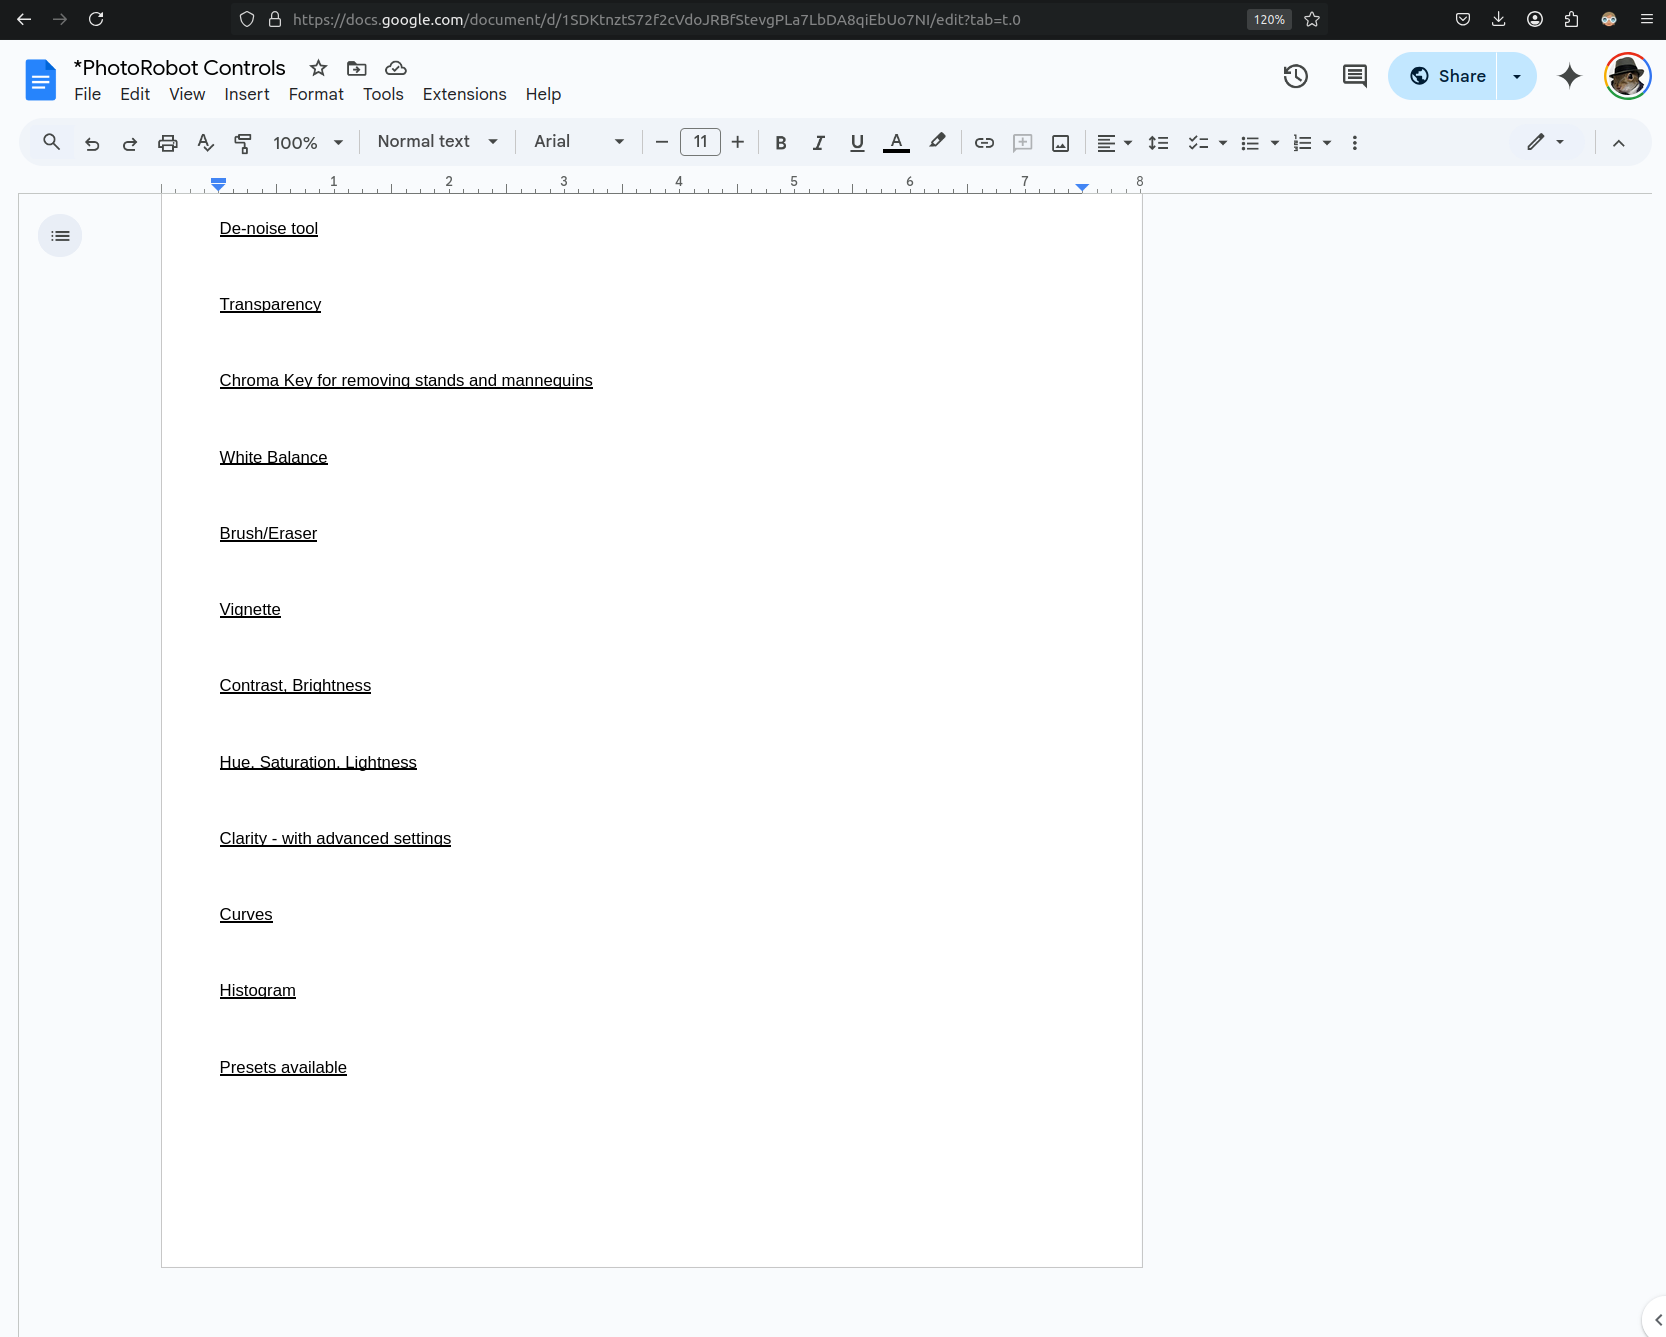This screenshot has height=1337, width=1666.
Task: Open the Help menu
Action: click(x=543, y=94)
